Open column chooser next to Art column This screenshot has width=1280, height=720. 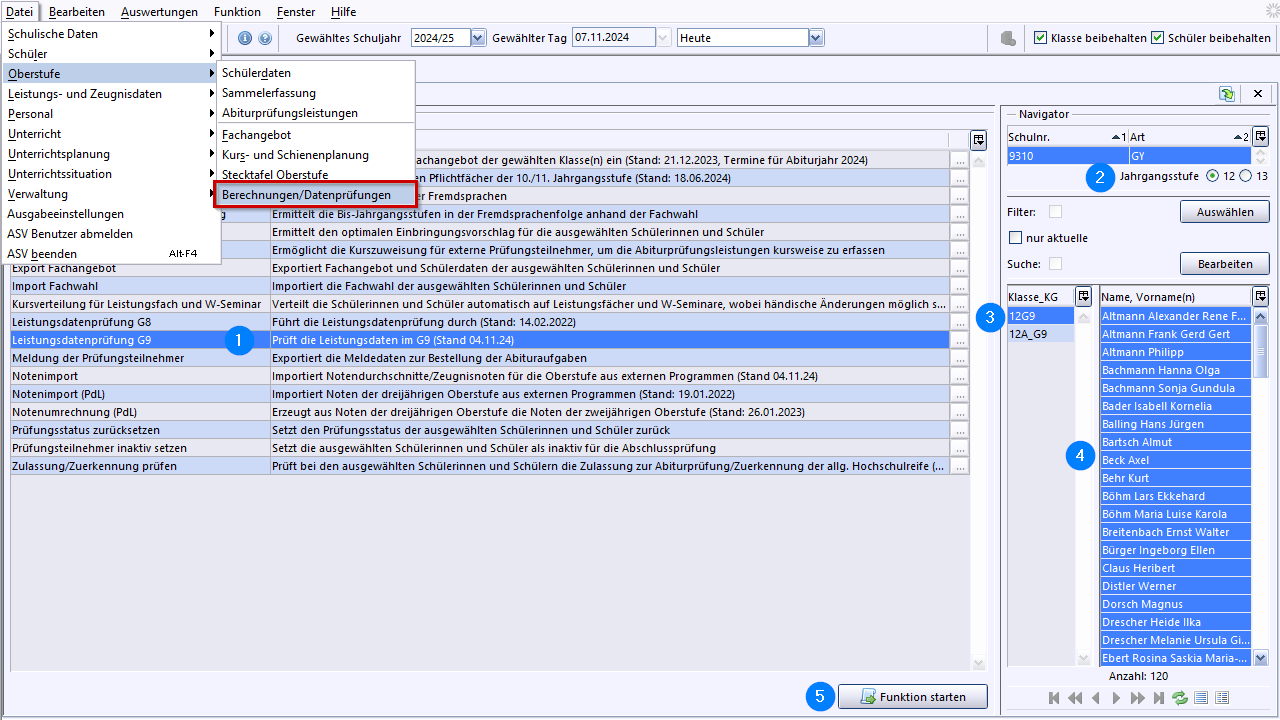1260,136
